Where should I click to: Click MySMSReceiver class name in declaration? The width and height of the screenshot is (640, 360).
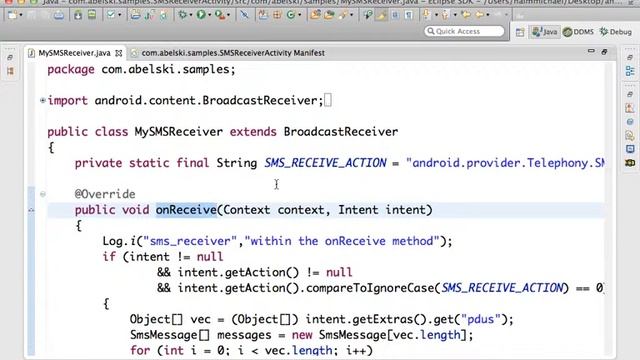[179, 131]
